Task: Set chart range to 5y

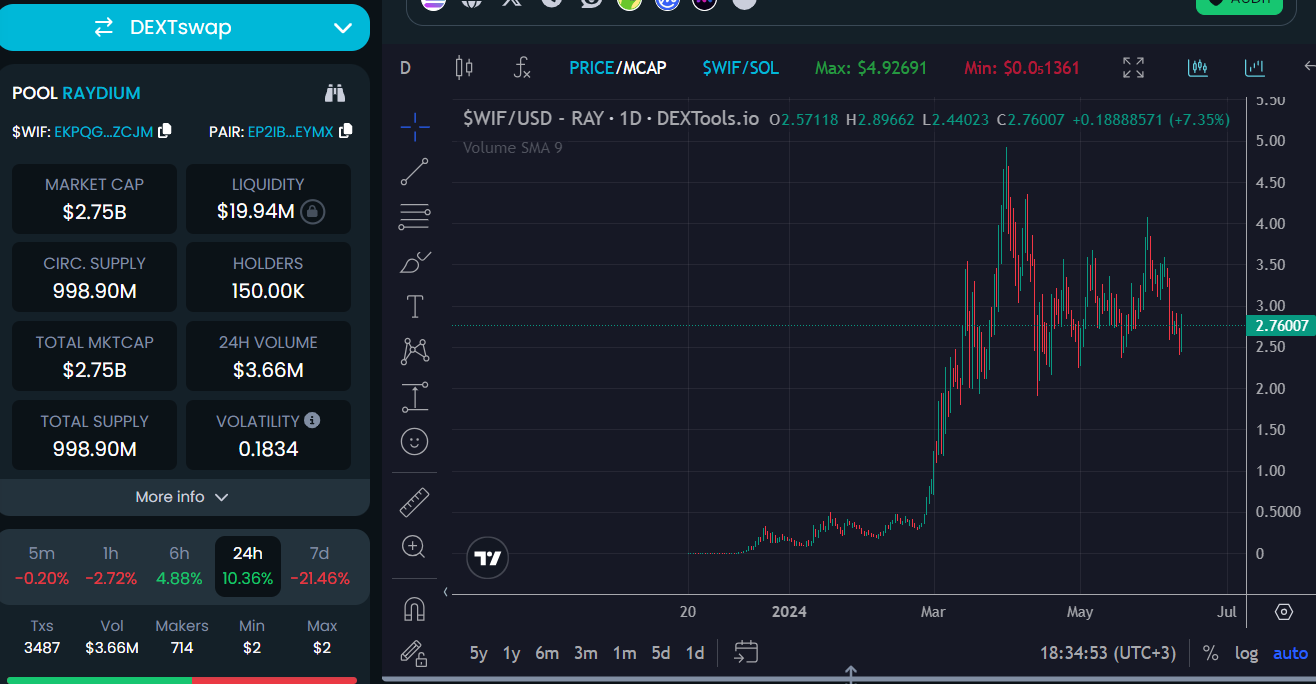Action: (x=479, y=653)
